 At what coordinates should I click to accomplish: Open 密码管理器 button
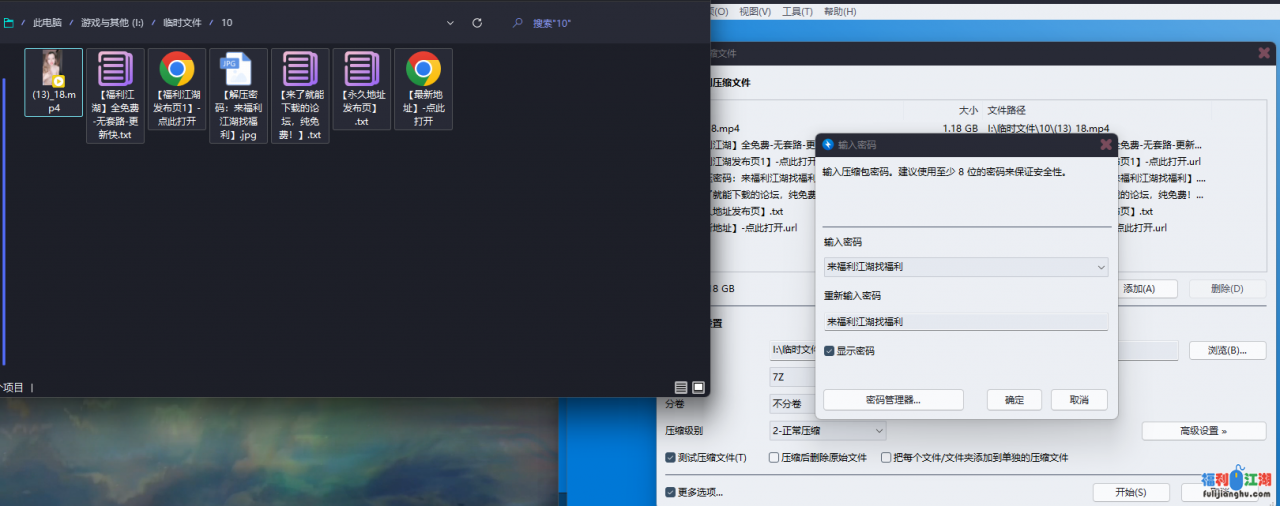[893, 400]
